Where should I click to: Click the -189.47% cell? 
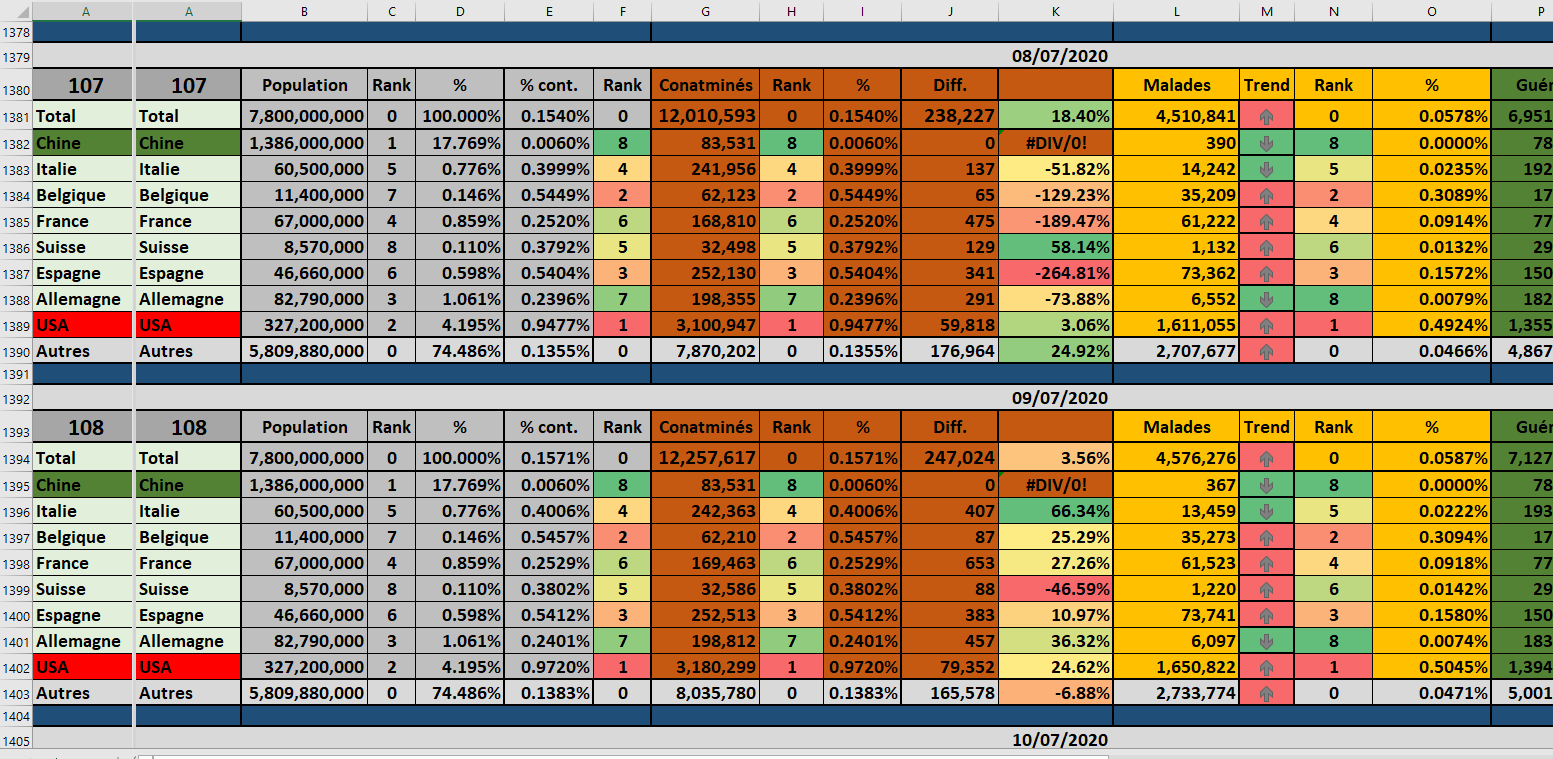pyautogui.click(x=1055, y=221)
